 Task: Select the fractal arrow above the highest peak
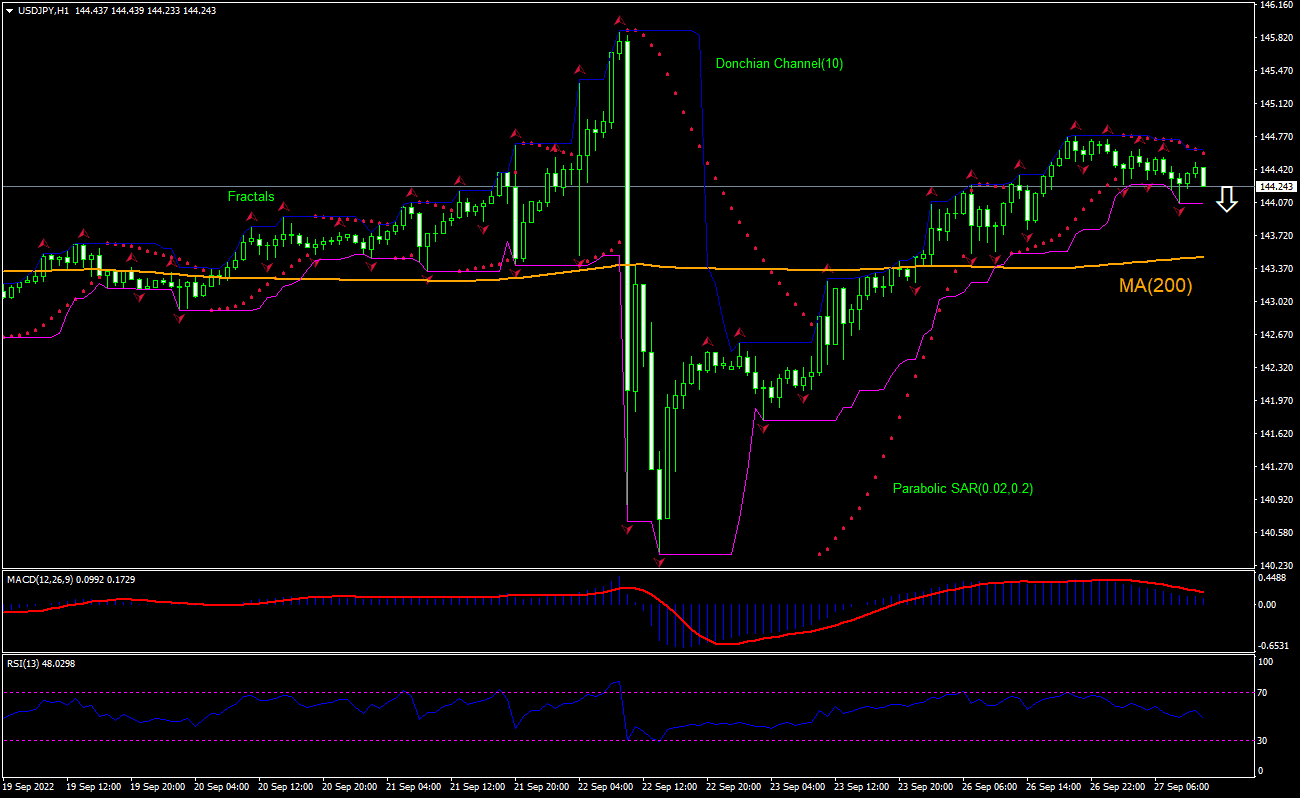click(x=620, y=21)
